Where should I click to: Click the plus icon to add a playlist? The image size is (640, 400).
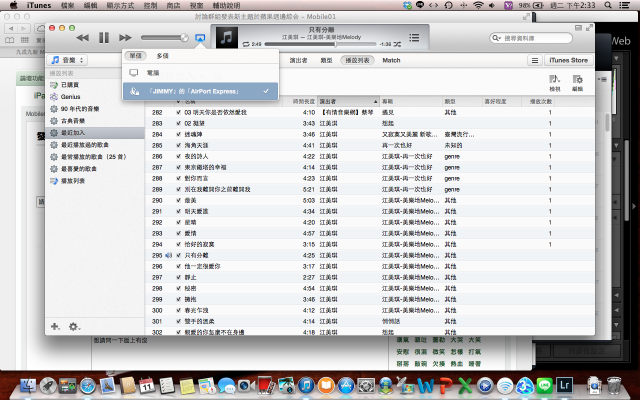[x=55, y=327]
